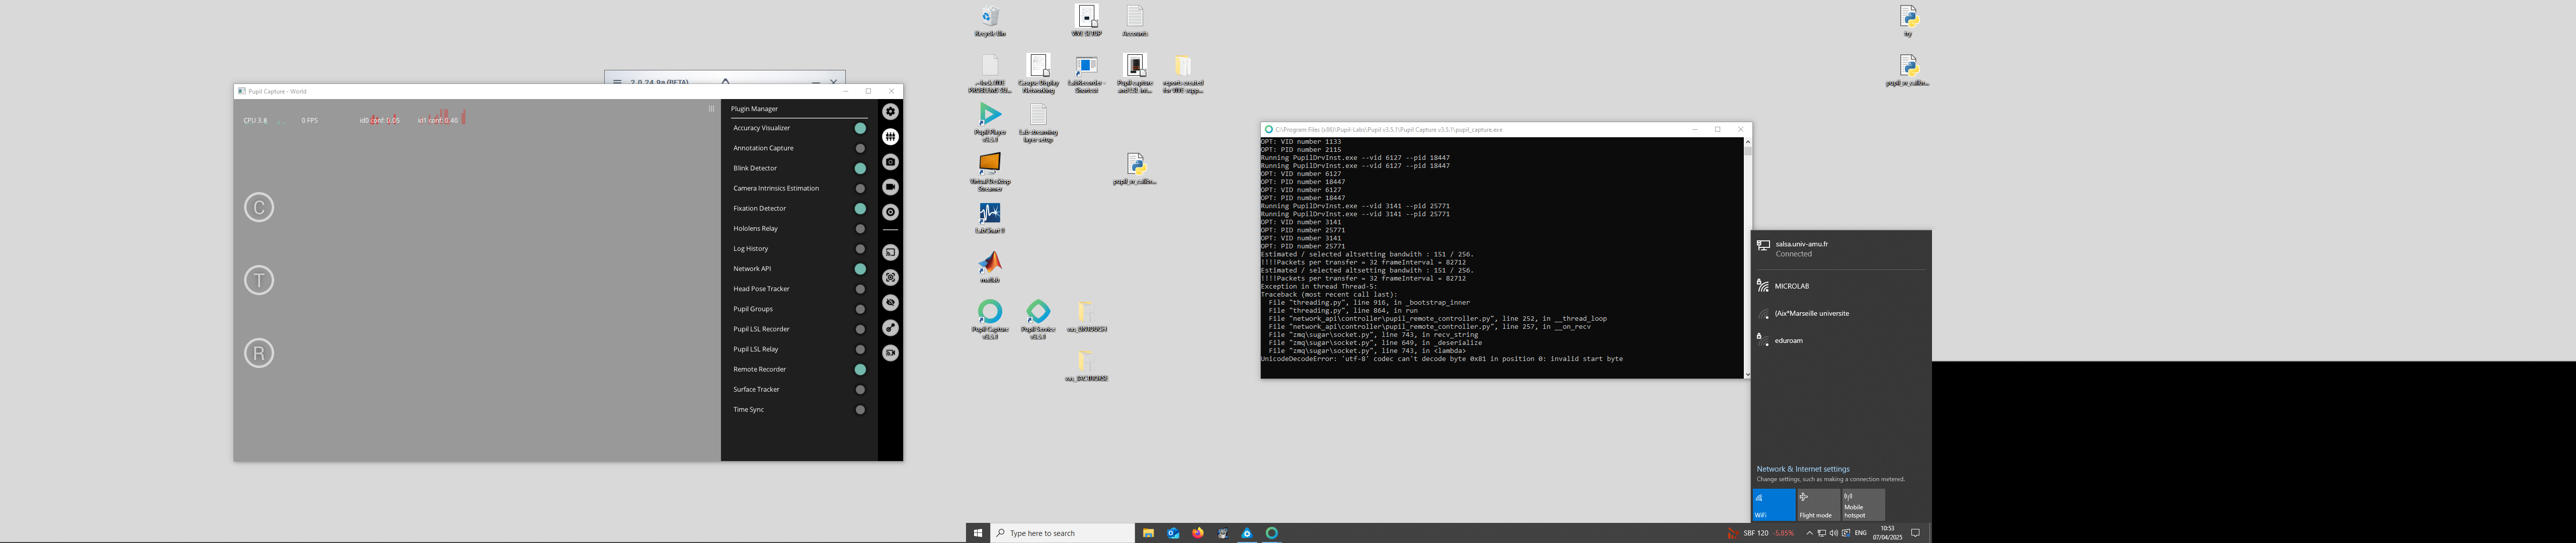Click the Windows Start button

click(978, 533)
